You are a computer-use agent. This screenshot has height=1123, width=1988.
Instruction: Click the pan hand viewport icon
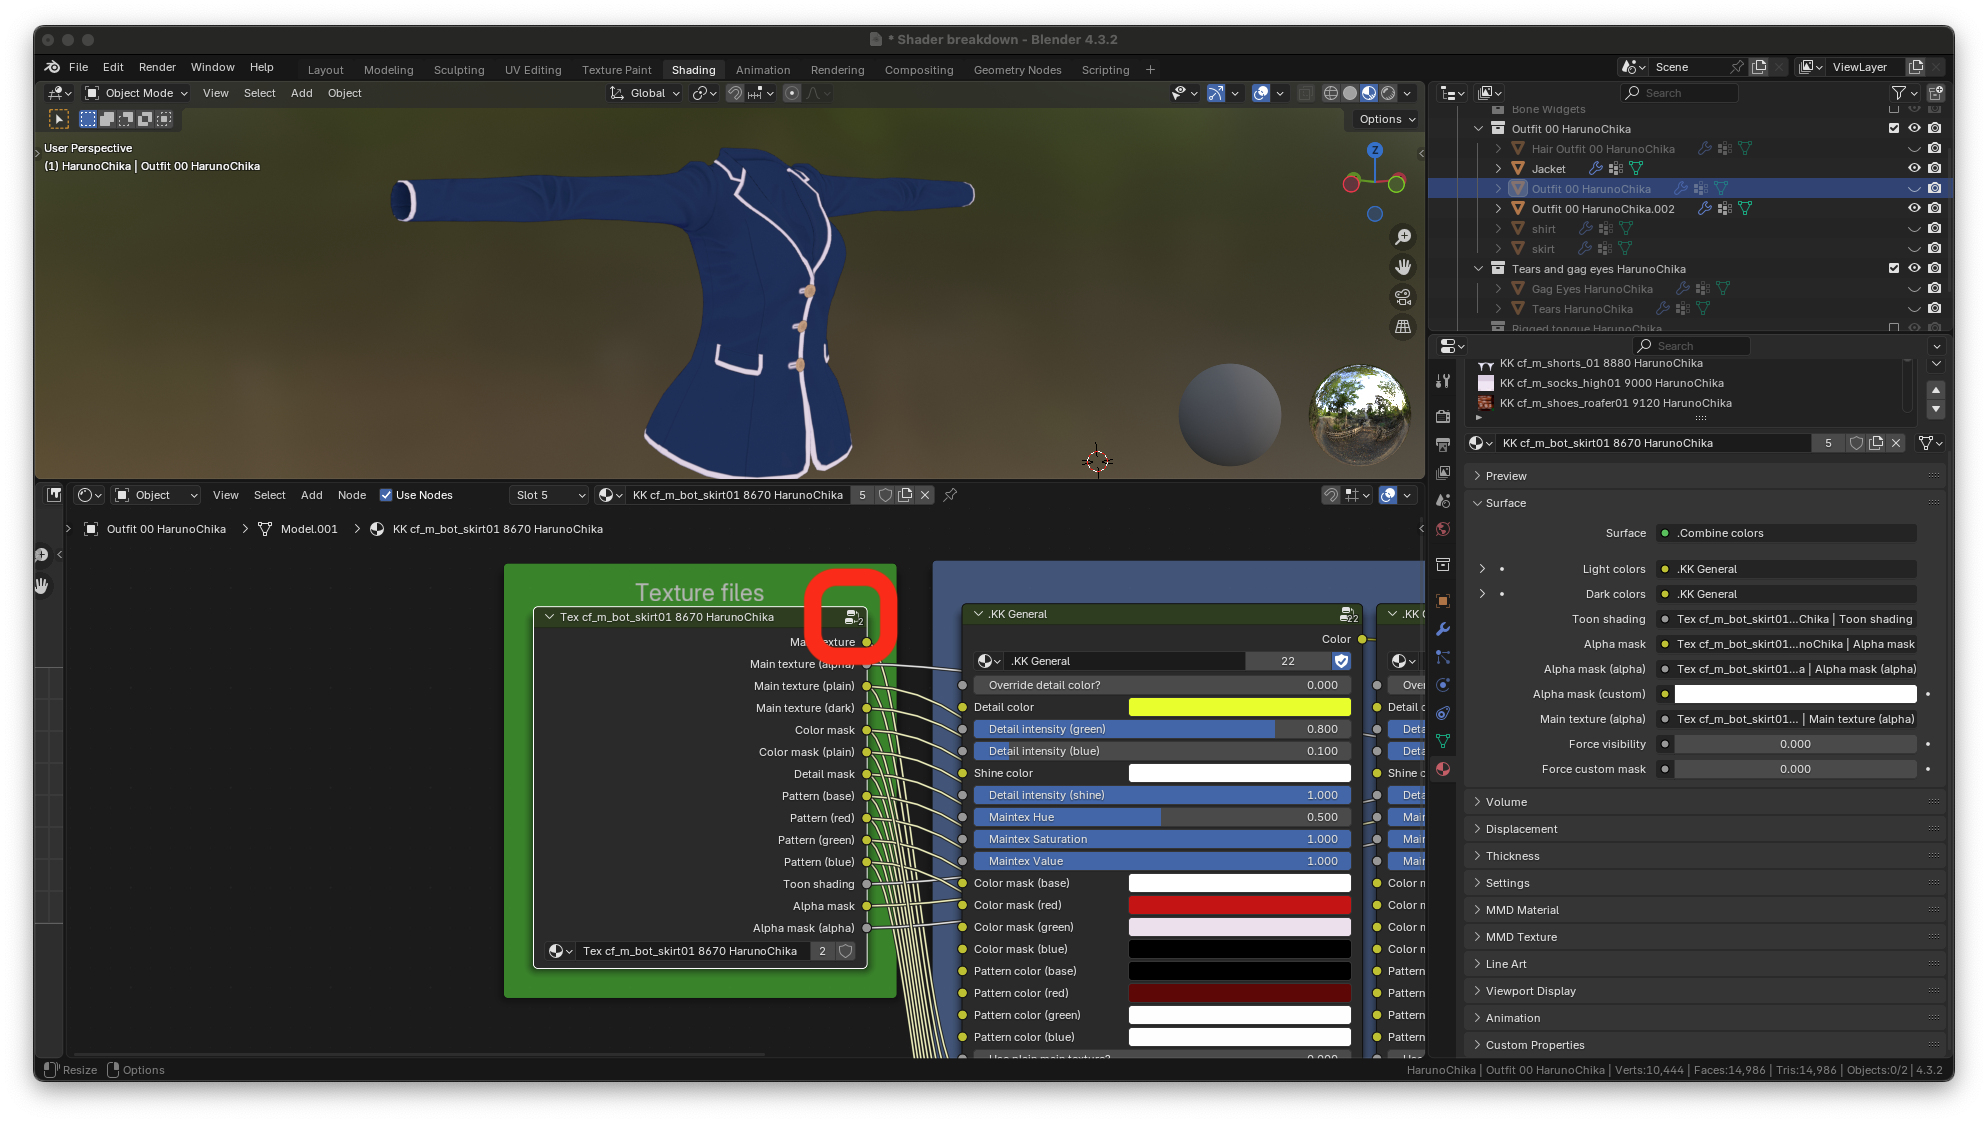point(1403,267)
